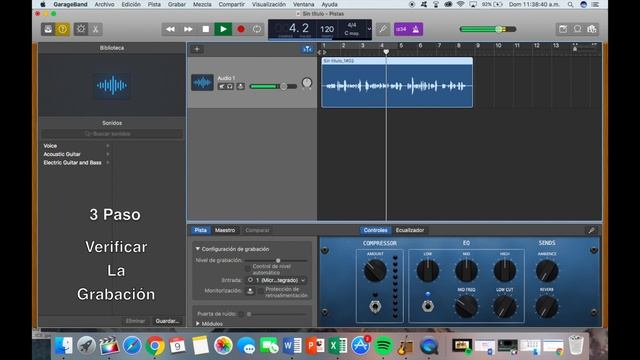Image resolution: width=640 pixels, height=360 pixels.
Task: Open the Mezcla menu
Action: 202,4
